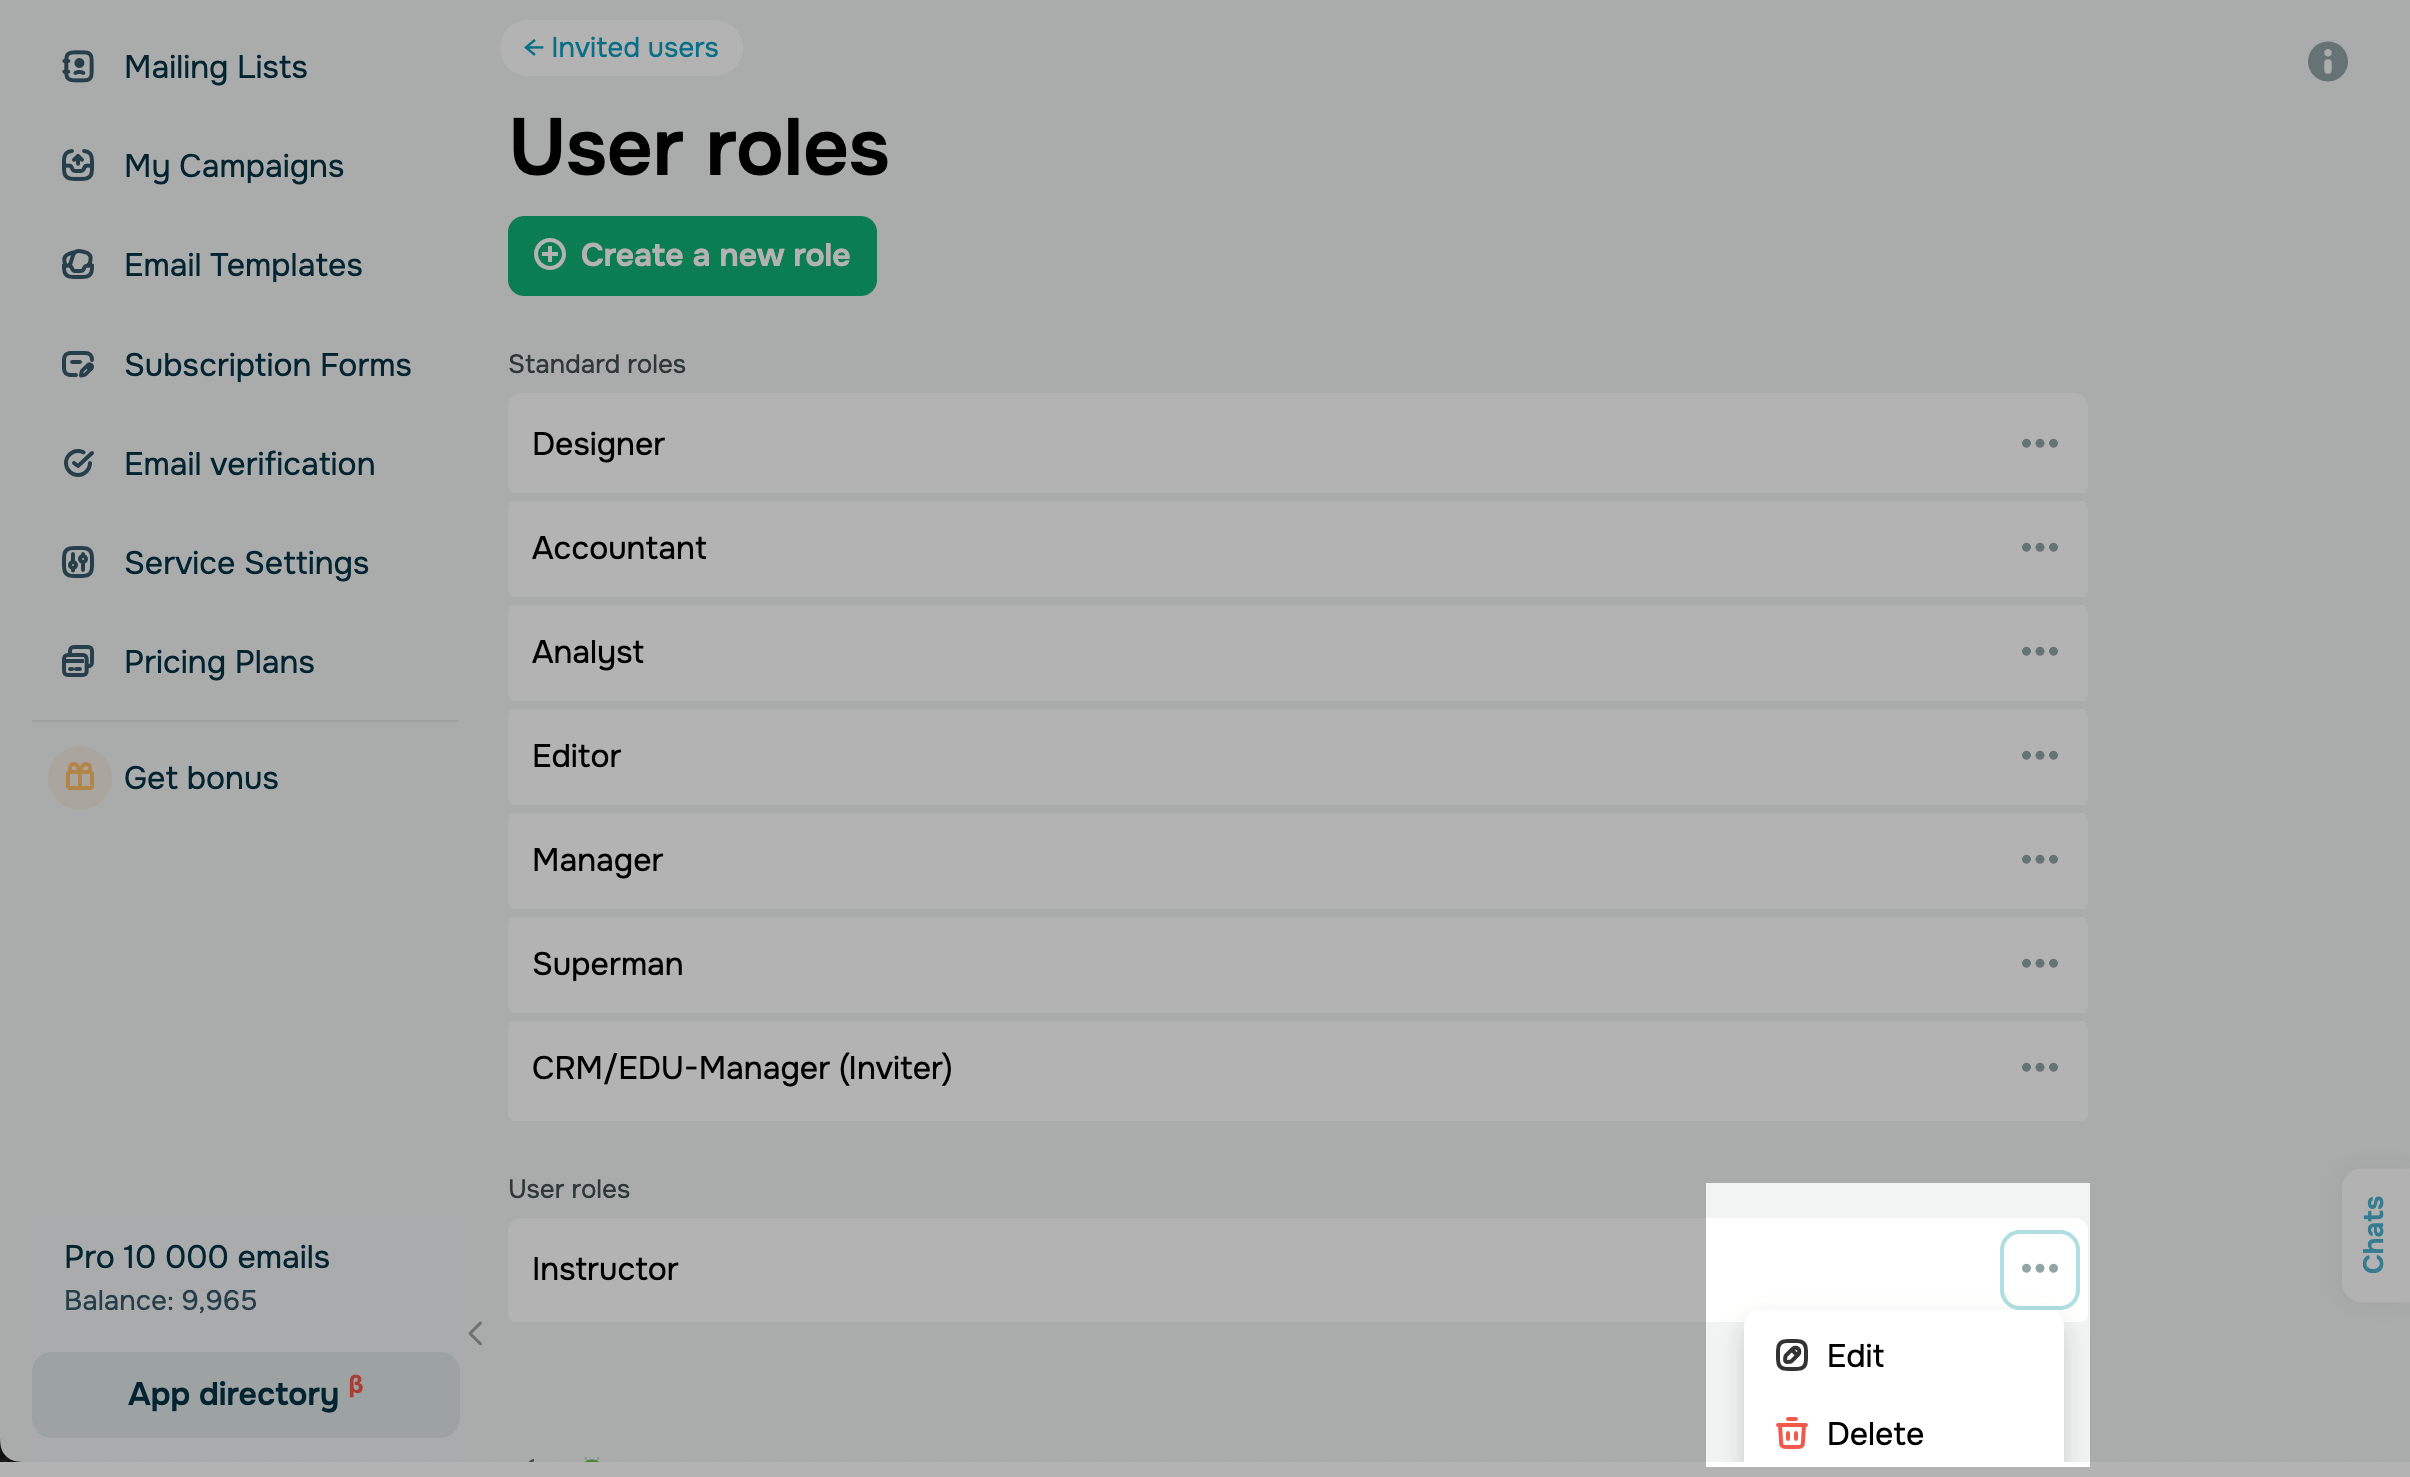Click the Email verification checkmark icon
Image resolution: width=2410 pixels, height=1477 pixels.
coord(78,463)
